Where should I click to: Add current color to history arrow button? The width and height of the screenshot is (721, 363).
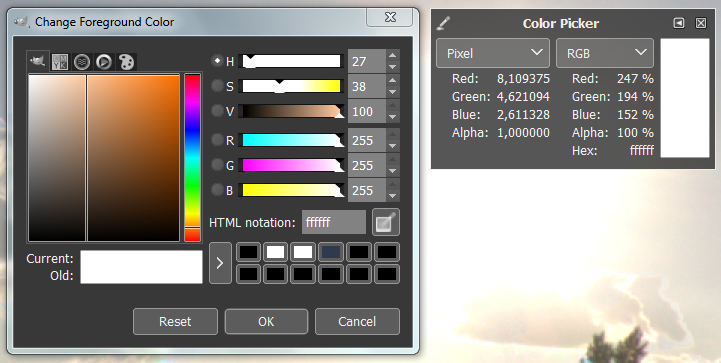pos(220,263)
